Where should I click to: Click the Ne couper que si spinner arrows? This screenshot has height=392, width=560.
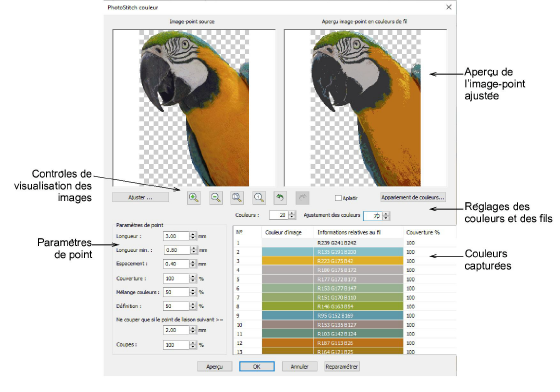[193, 330]
